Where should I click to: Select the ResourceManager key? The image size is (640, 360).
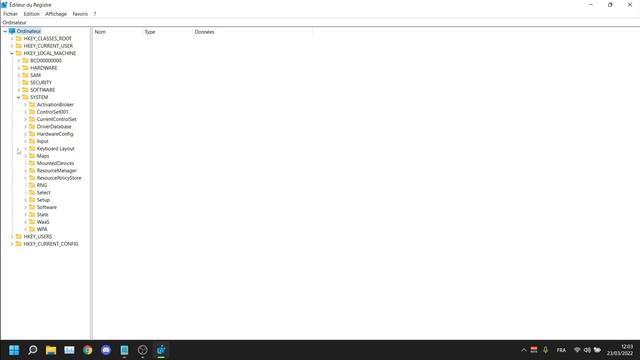pos(56,171)
